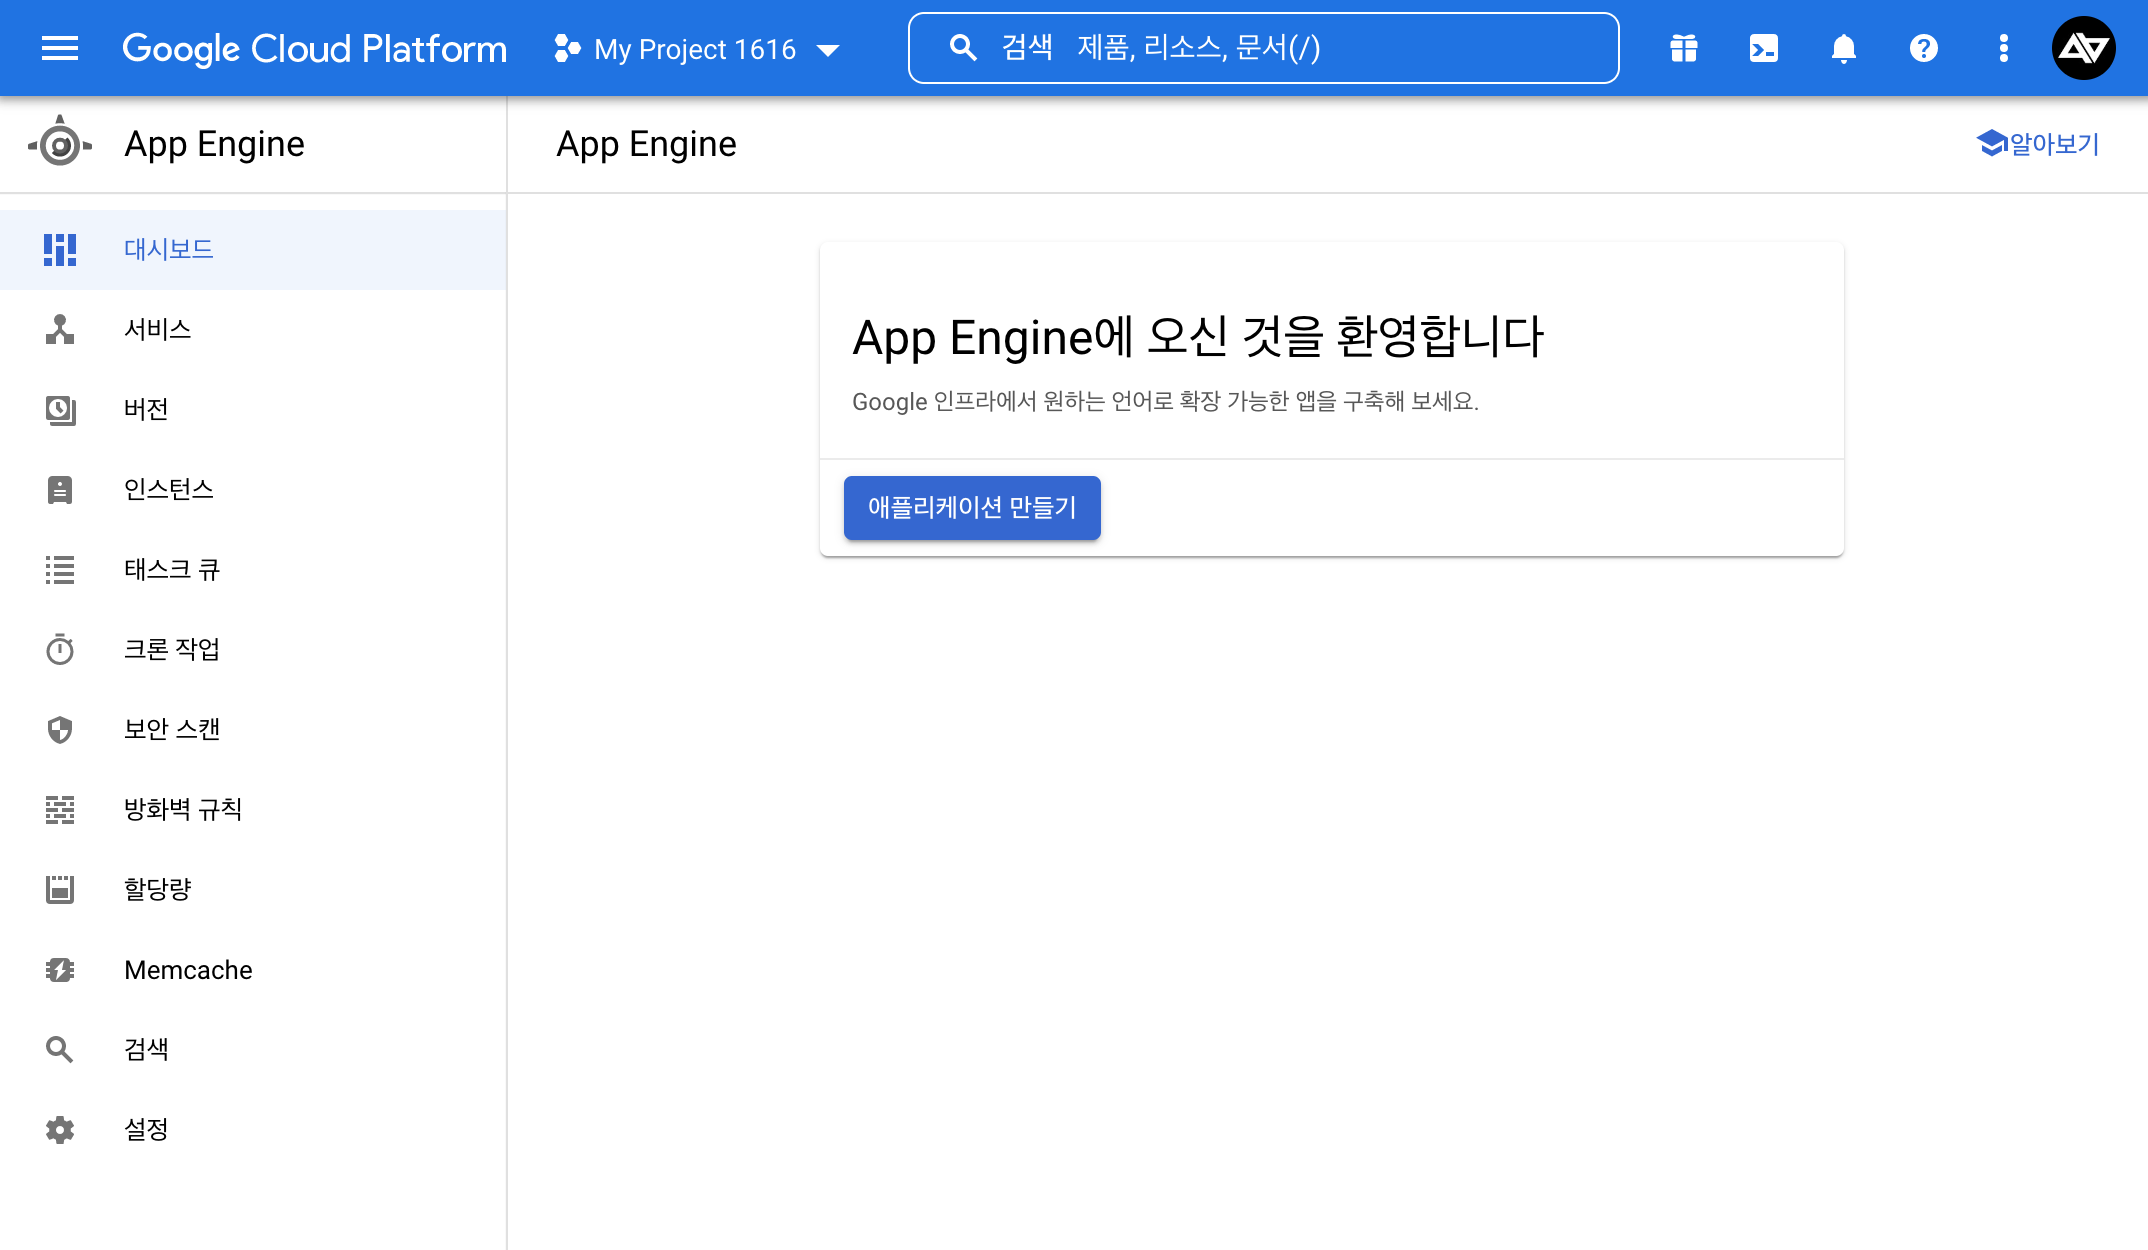2148x1250 pixels.
Task: Click the 알아보기 learn link
Action: 2038,144
